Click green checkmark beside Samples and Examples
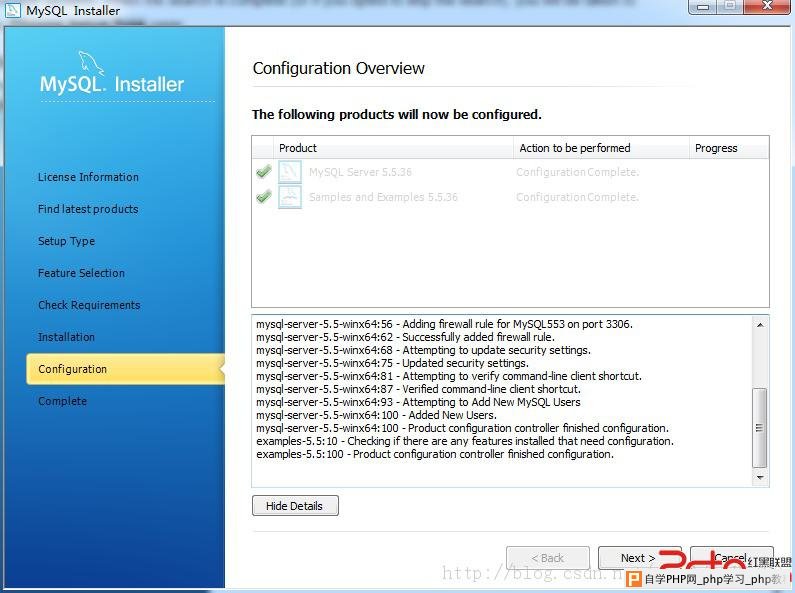 (264, 197)
